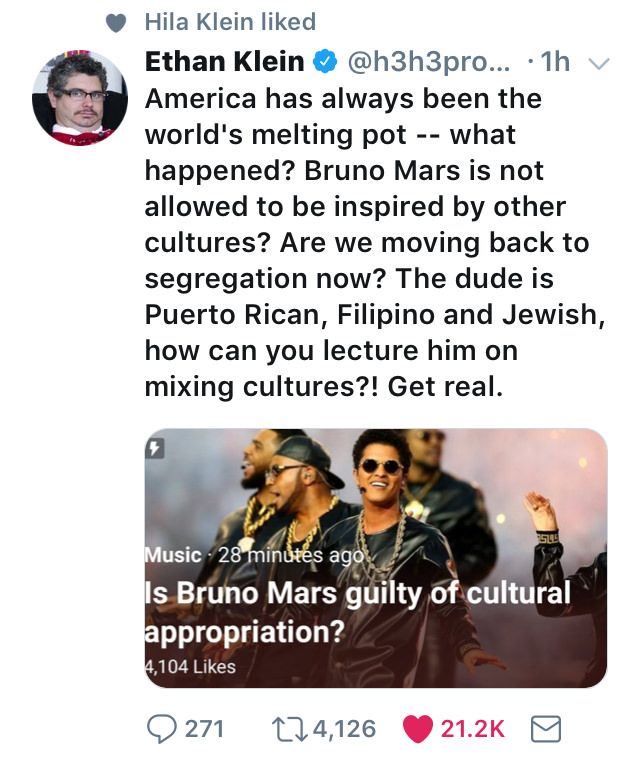This screenshot has height=757, width=640.
Task: Retweet with the retweet arrows icon
Action: point(291,729)
